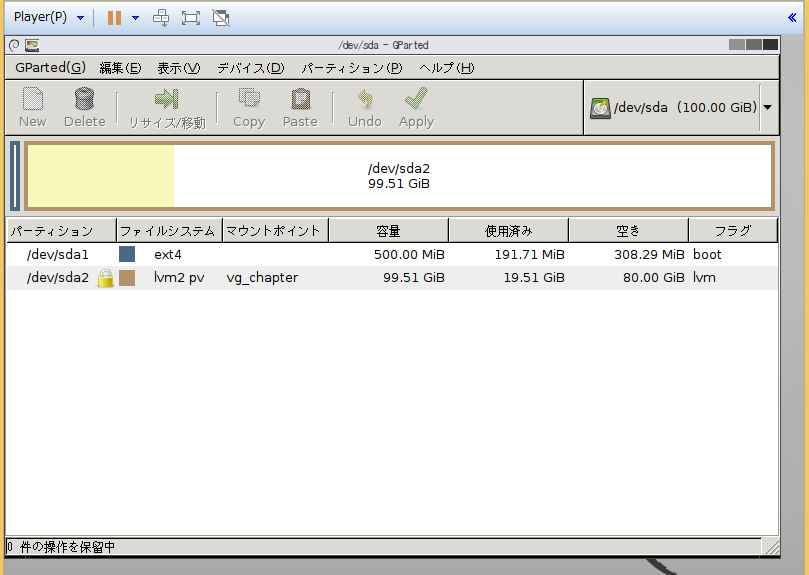809x575 pixels.
Task: Click the リサイズ/移動 resize/move icon
Action: (167, 99)
